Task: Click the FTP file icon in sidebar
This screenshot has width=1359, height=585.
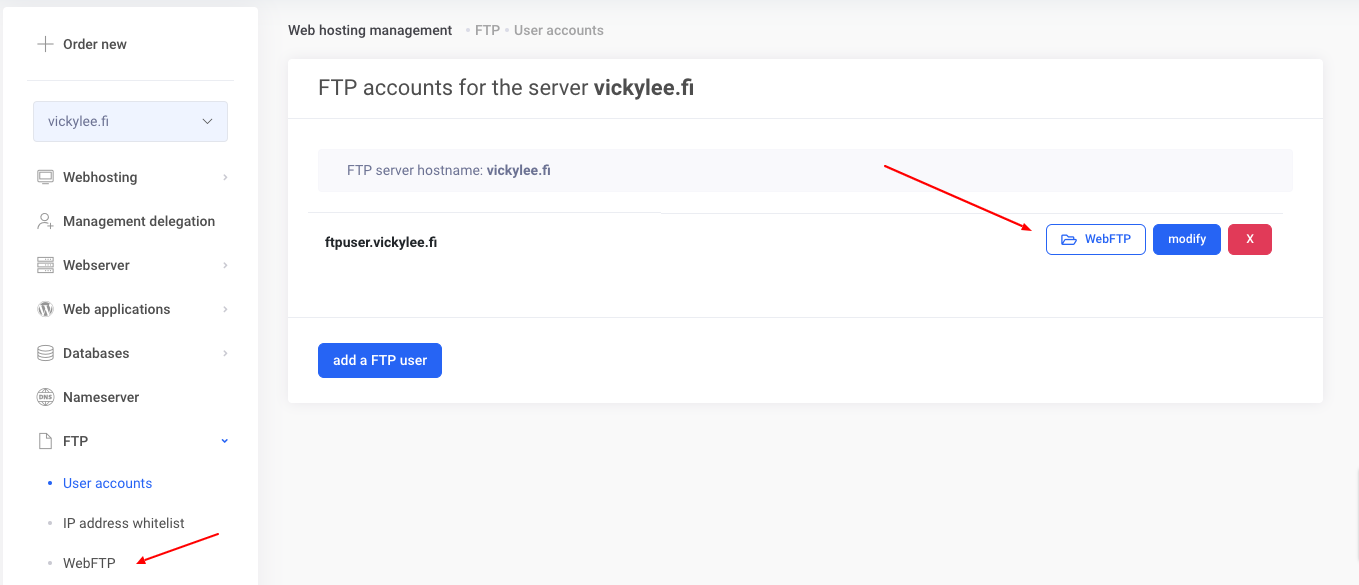Action: [x=45, y=441]
